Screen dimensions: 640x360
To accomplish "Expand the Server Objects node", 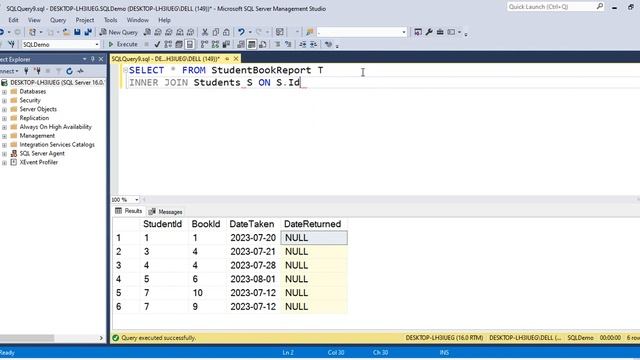I will [x=4, y=109].
